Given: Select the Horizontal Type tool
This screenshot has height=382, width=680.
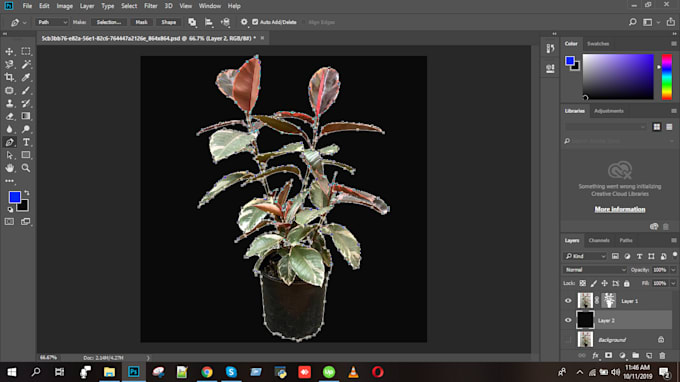Looking at the screenshot, I should (26, 142).
